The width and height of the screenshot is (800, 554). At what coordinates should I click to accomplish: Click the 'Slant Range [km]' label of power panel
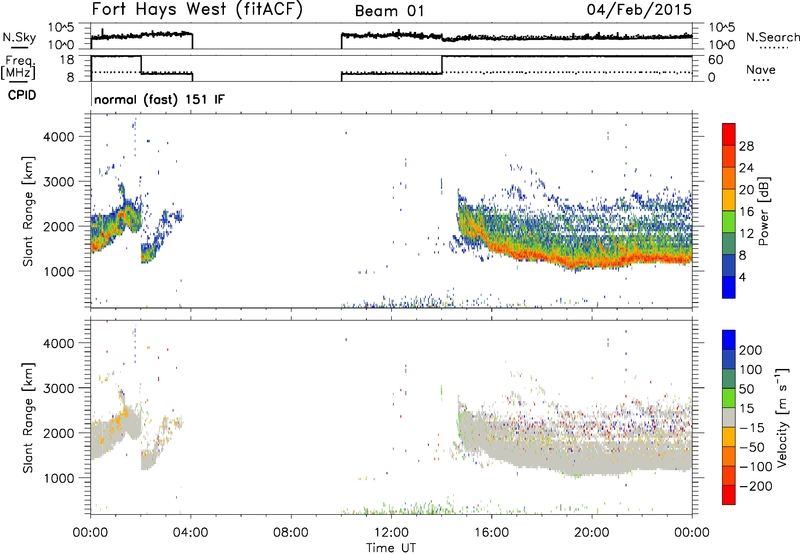pos(28,211)
